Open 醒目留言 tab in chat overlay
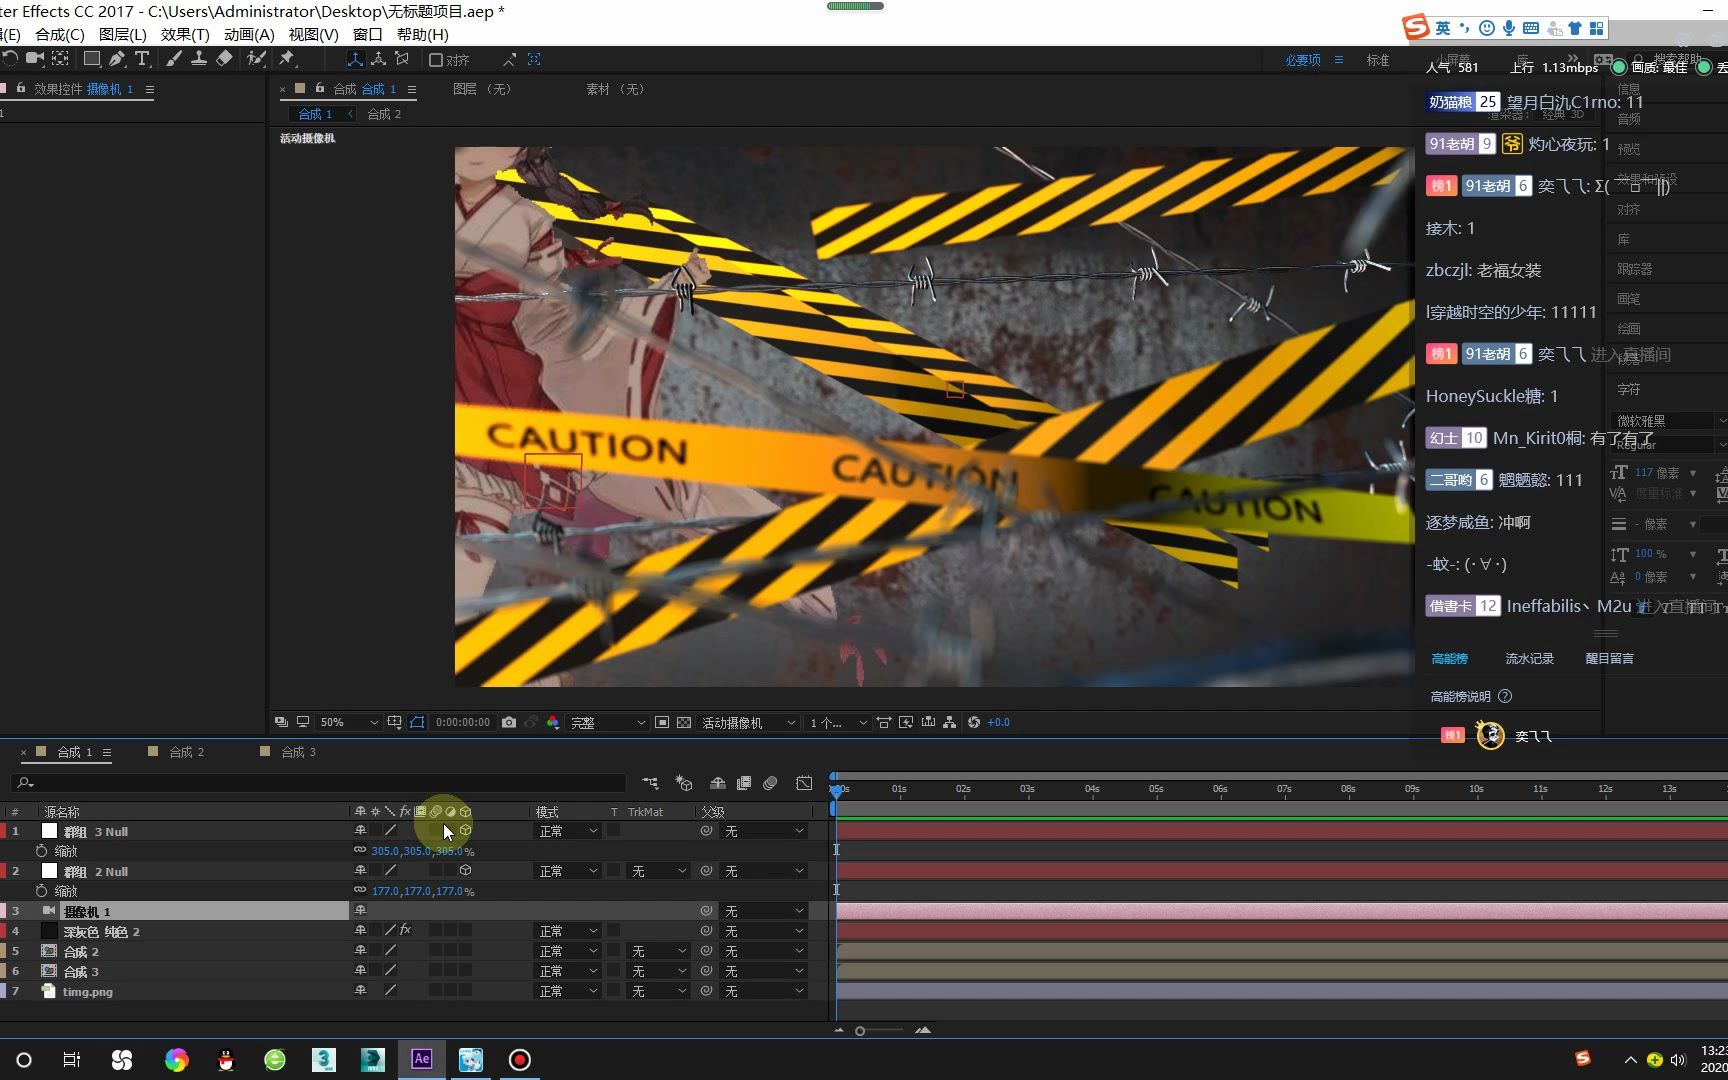The height and width of the screenshot is (1080, 1728). tap(1609, 658)
